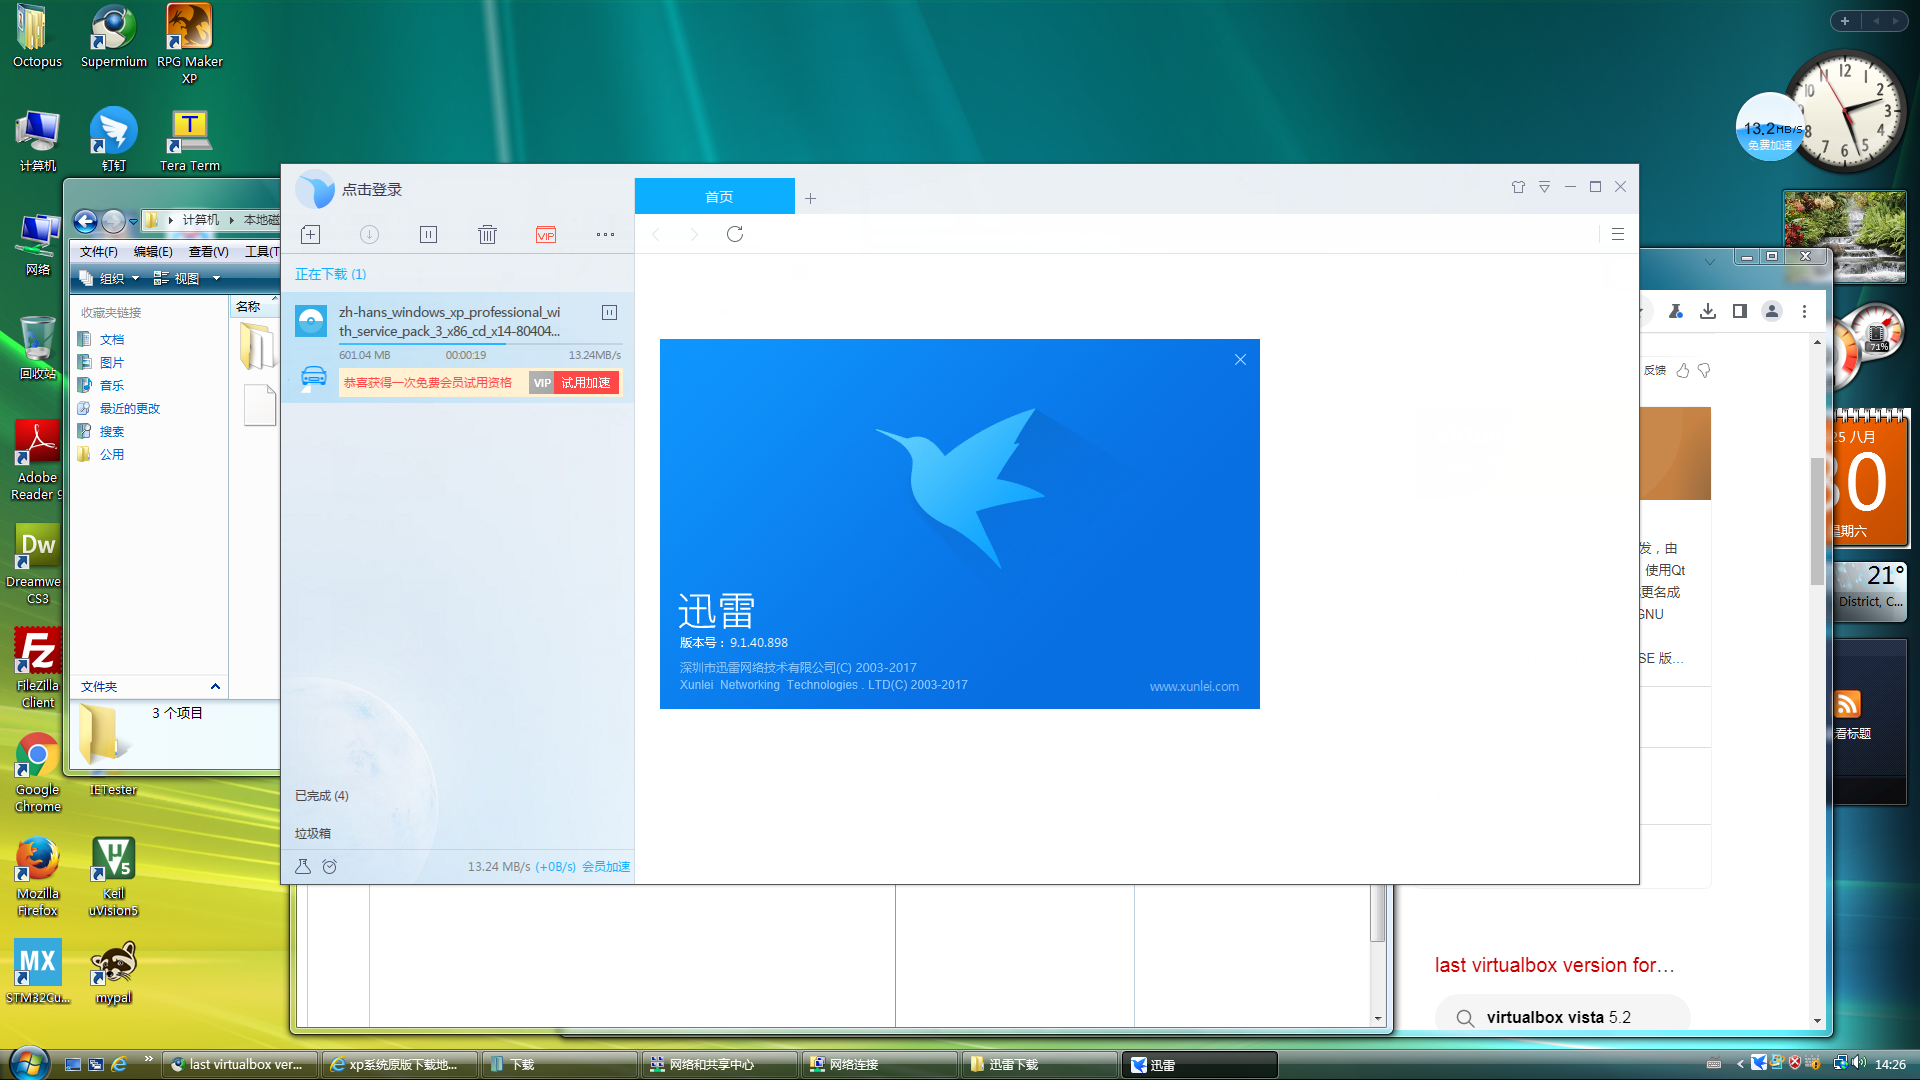Click the pause icon in Xunlei toolbar

click(x=428, y=234)
